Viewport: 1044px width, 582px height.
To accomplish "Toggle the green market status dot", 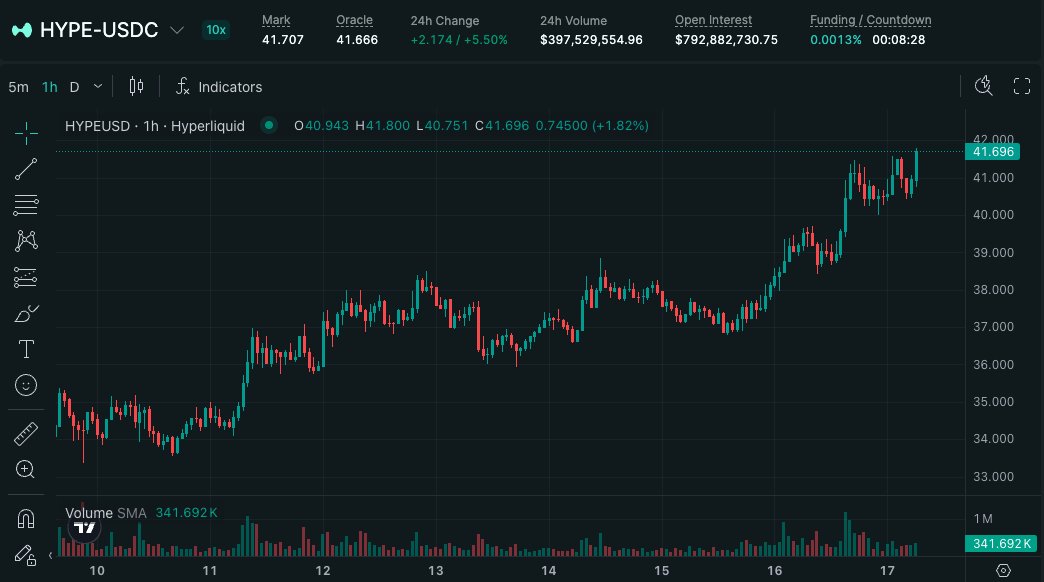I will pos(268,126).
